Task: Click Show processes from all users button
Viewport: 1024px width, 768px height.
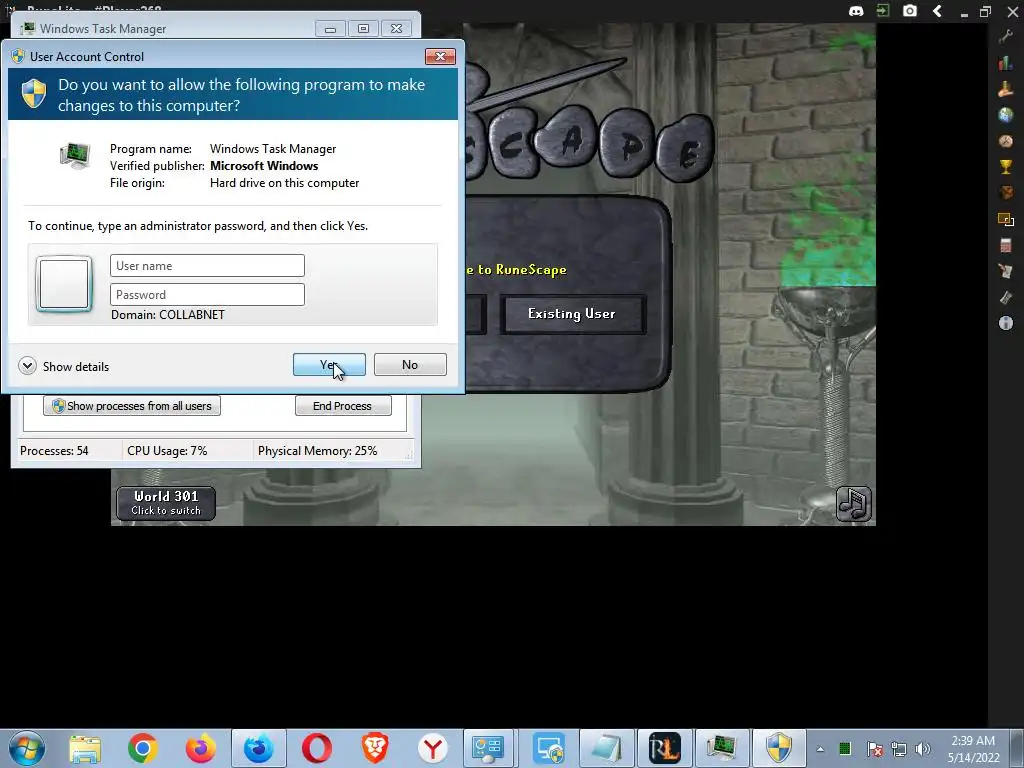Action: 132,406
